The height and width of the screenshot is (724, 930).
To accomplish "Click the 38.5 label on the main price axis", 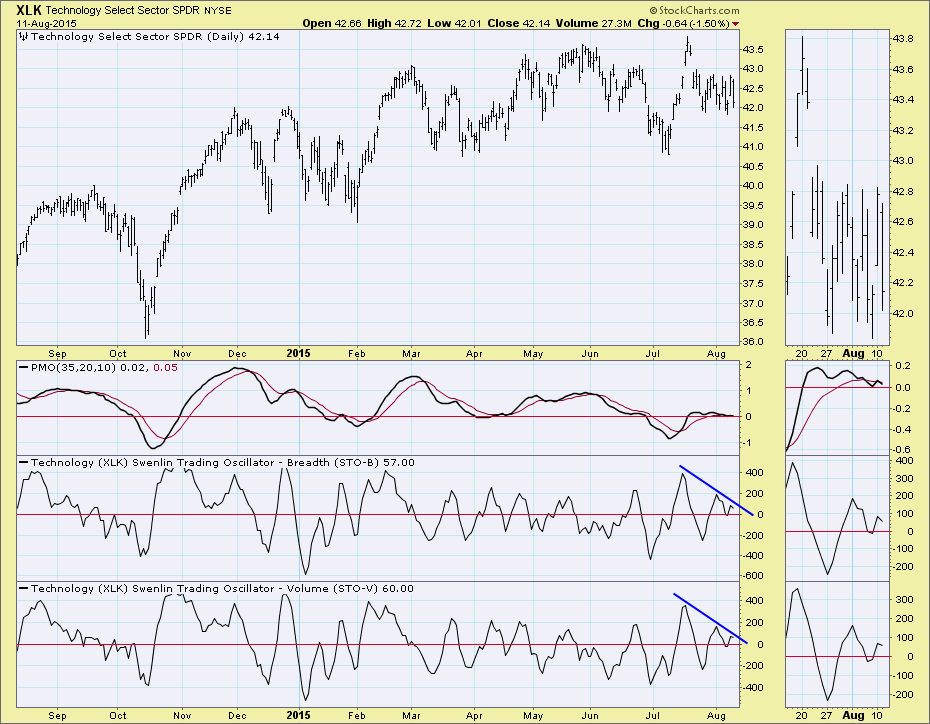I will click(x=753, y=244).
